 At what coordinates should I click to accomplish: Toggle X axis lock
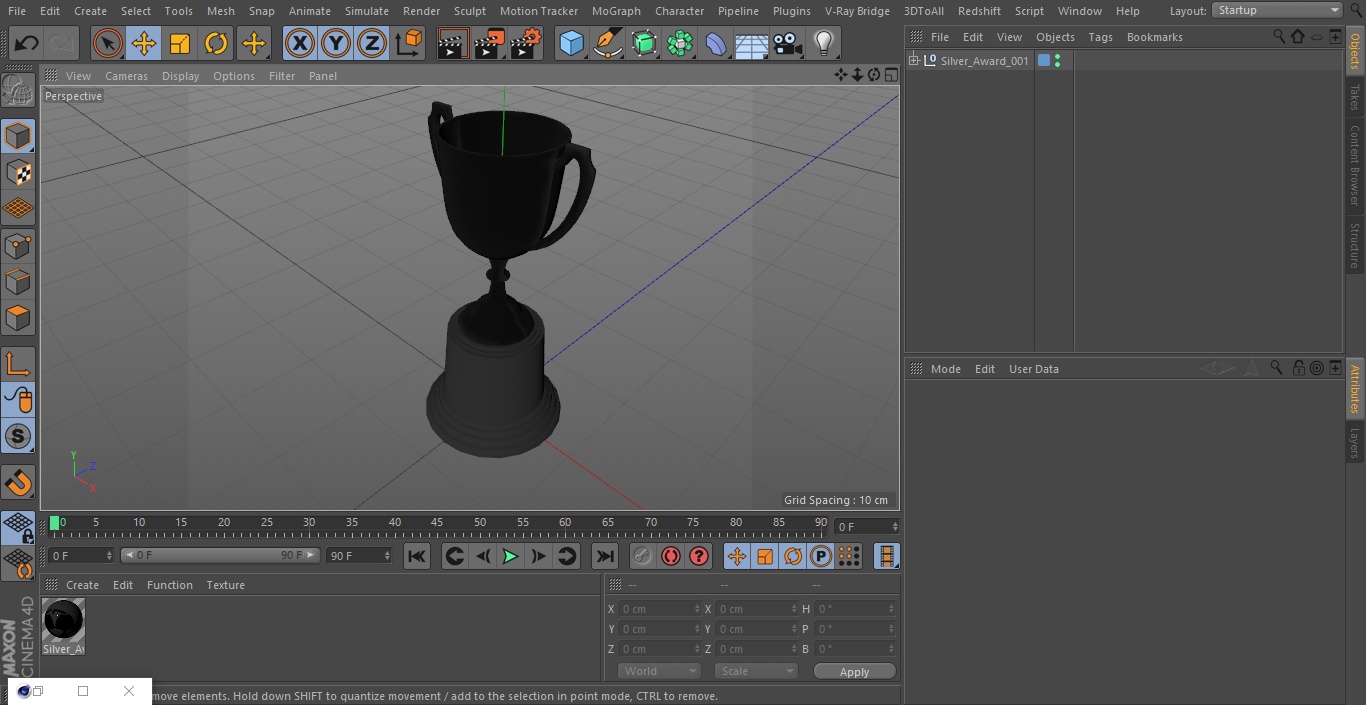pyautogui.click(x=299, y=43)
